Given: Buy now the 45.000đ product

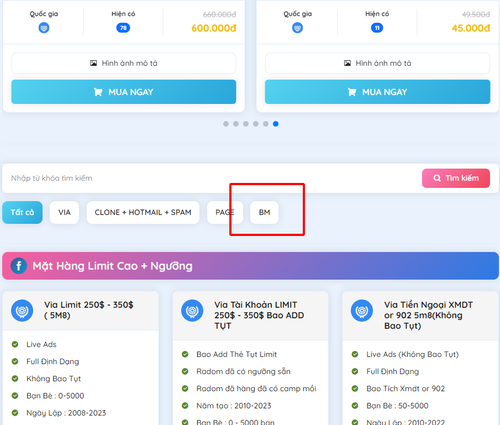Looking at the screenshot, I should coord(377,92).
